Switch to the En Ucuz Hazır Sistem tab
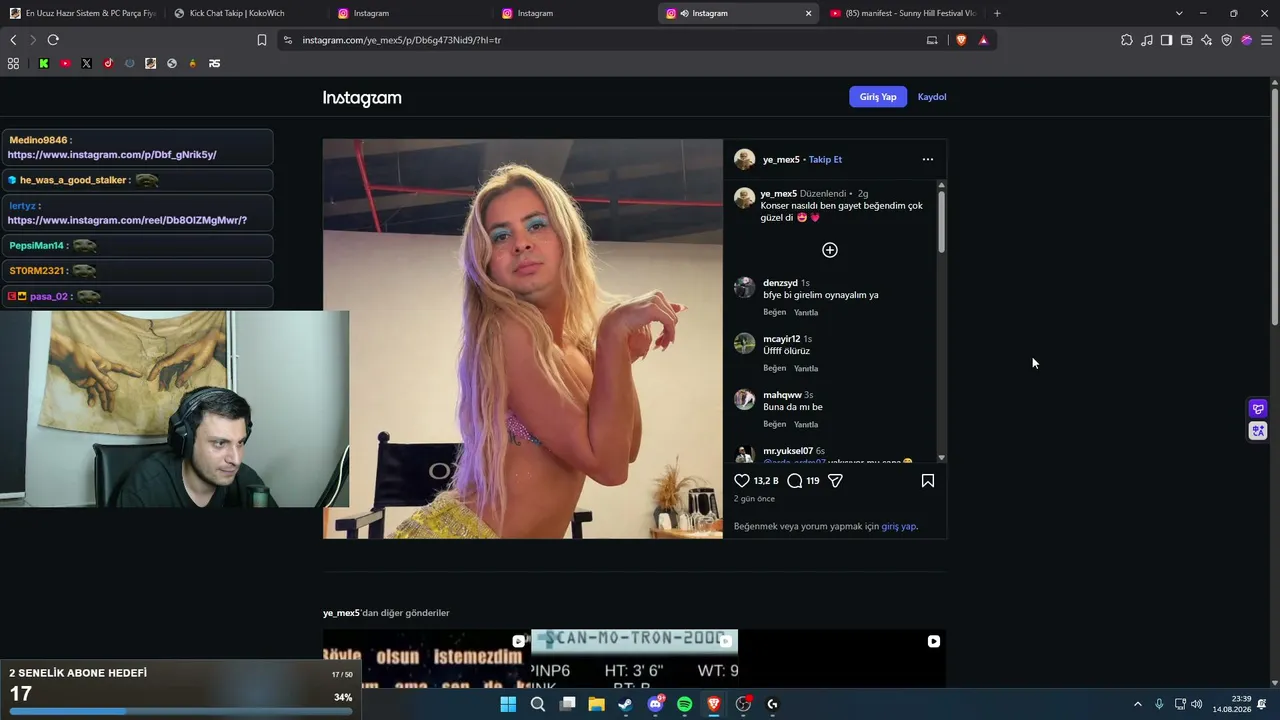 [x=82, y=13]
